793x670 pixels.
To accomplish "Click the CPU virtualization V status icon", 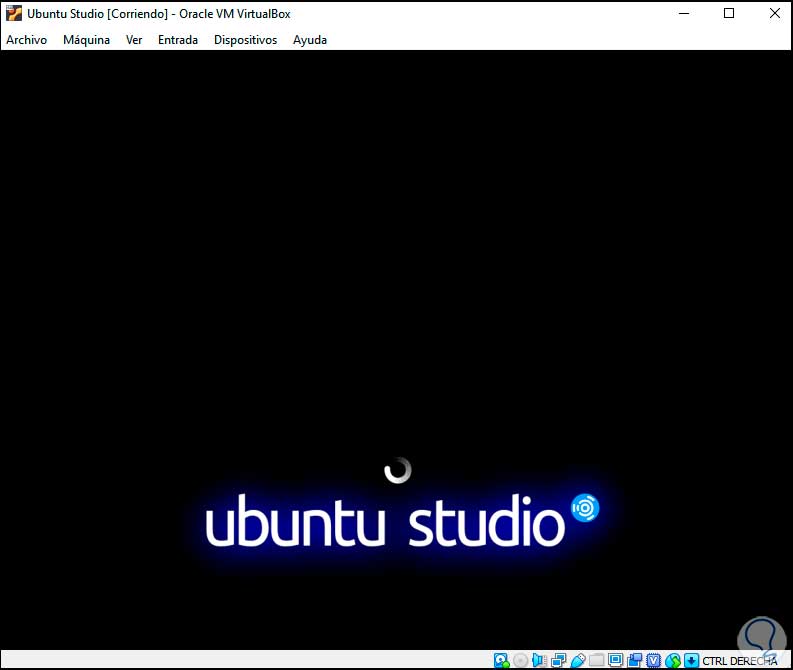I will point(653,660).
